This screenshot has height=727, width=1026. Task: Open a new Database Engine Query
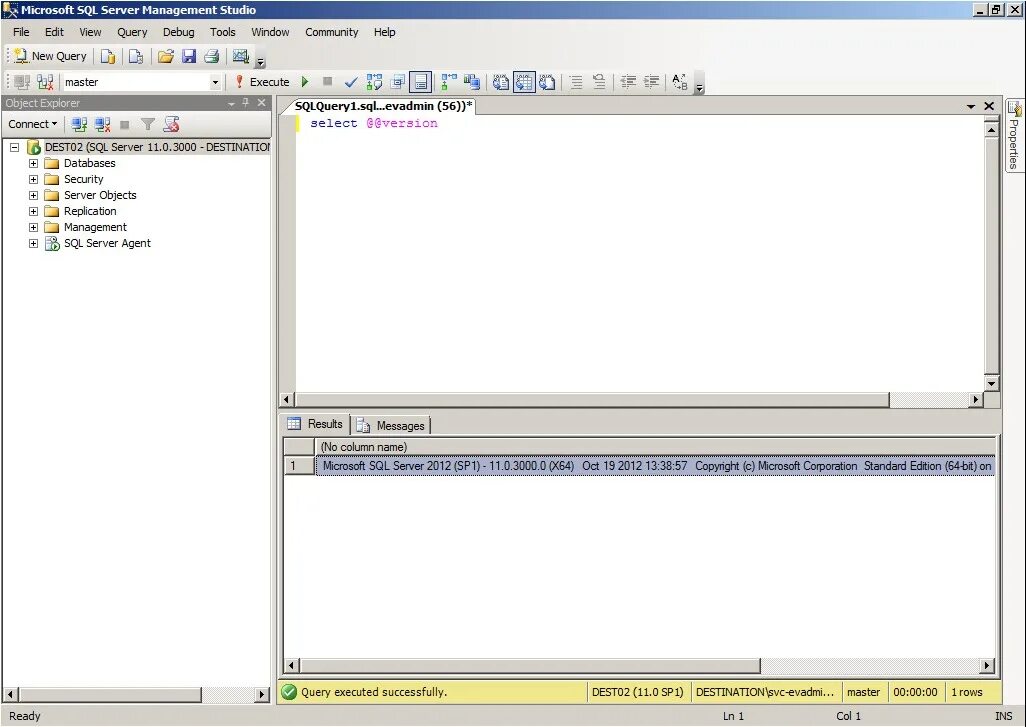108,56
